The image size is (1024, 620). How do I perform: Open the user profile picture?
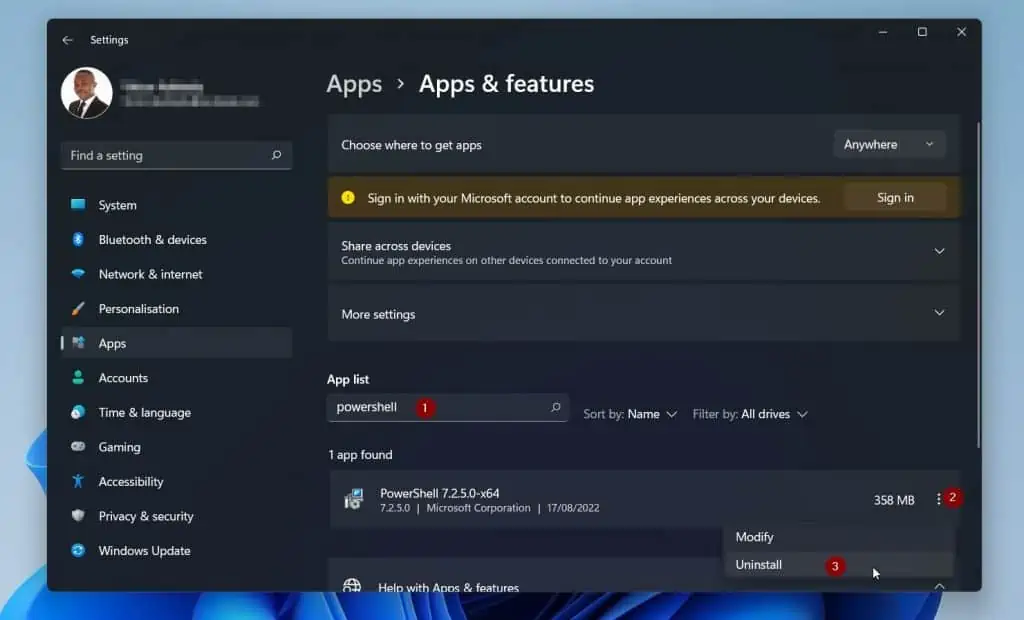point(87,93)
